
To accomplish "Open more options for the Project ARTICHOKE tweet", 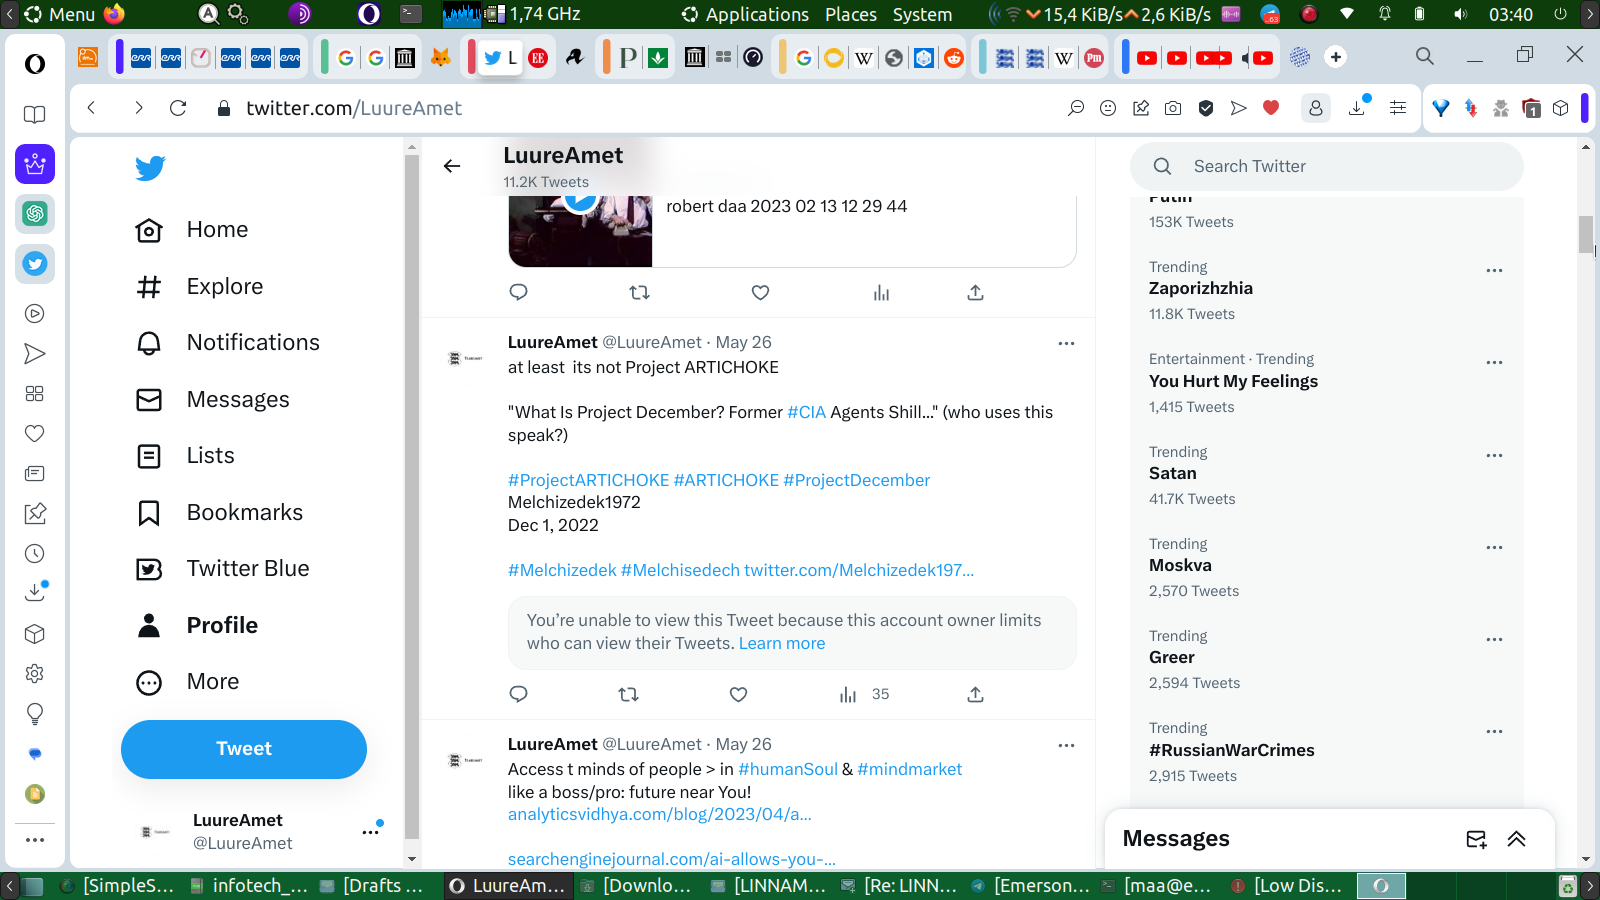I will (1066, 343).
